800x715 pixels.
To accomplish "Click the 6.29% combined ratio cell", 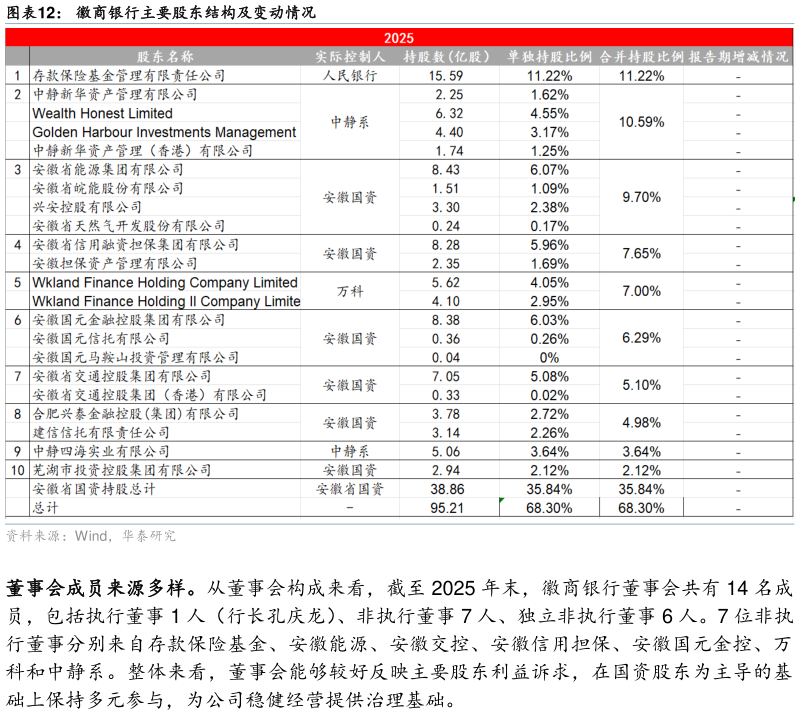I will tap(641, 338).
